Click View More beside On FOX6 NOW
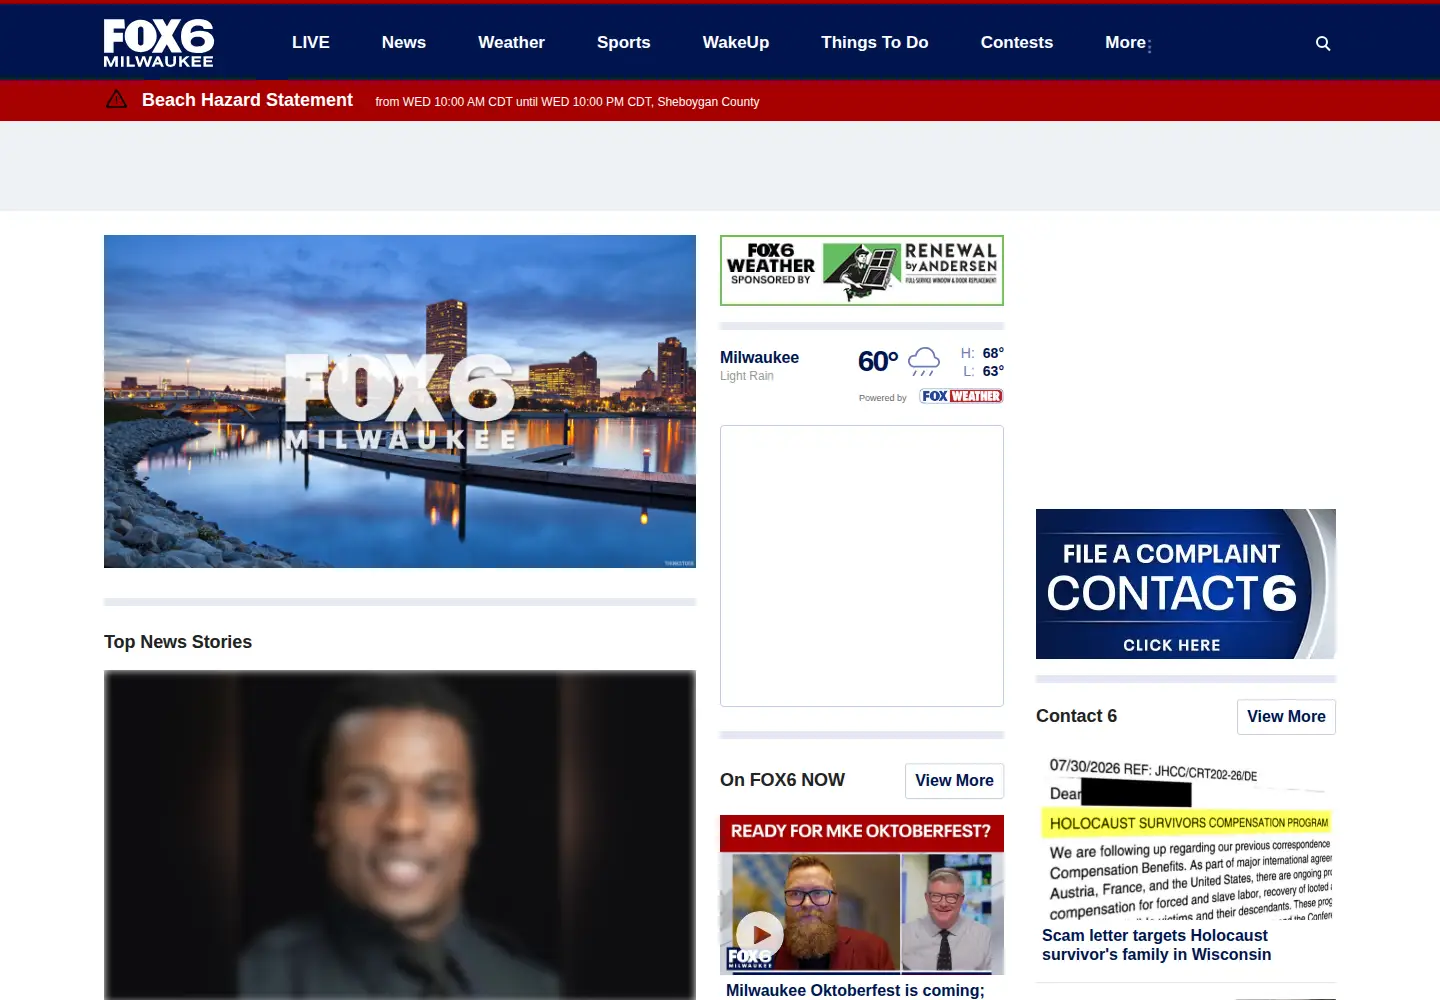This screenshot has width=1440, height=1000. [x=954, y=781]
